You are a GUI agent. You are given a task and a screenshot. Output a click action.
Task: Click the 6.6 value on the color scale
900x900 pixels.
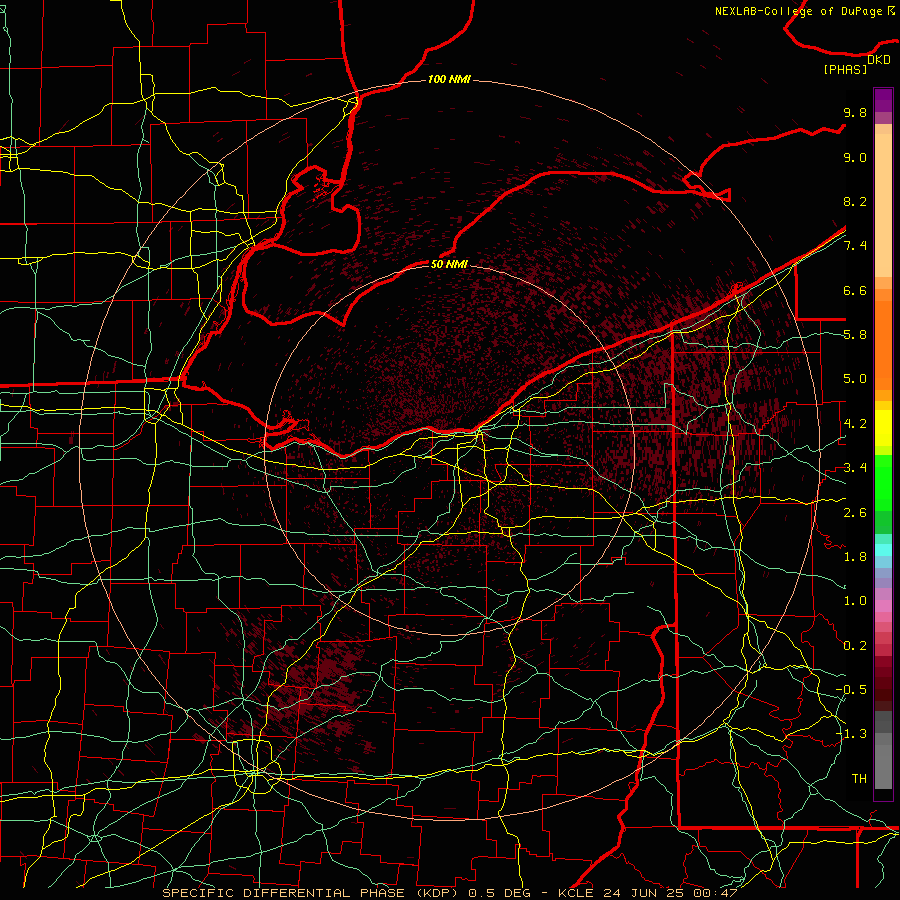[855, 290]
